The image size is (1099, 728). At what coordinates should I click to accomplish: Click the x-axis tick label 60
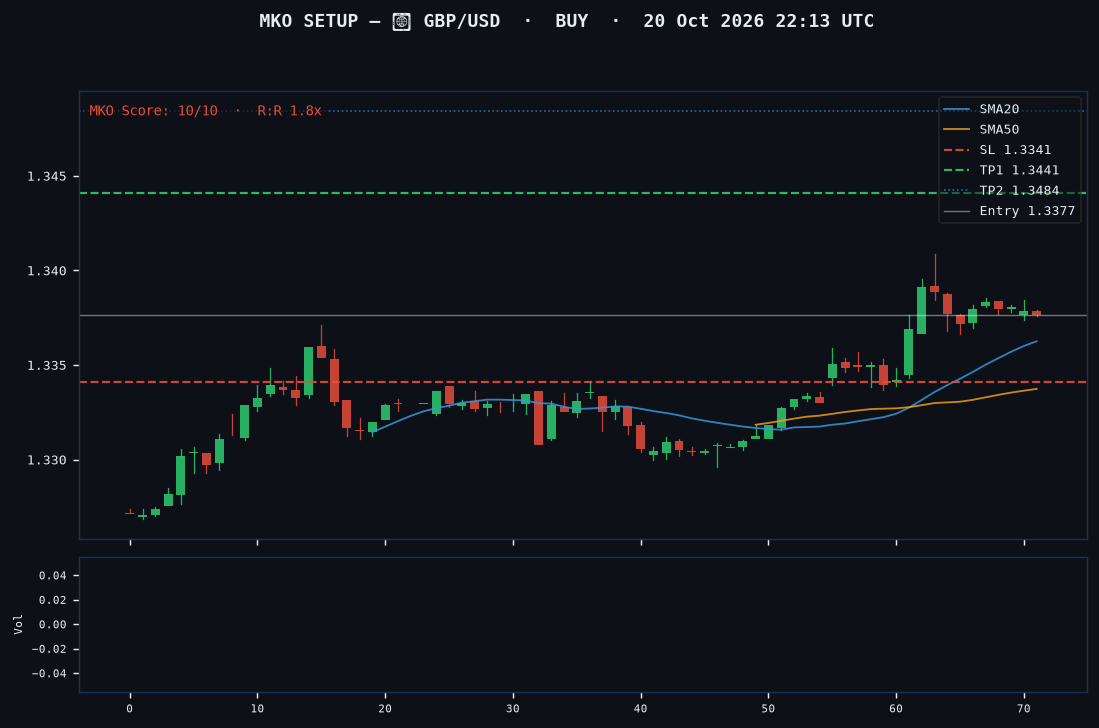[896, 708]
